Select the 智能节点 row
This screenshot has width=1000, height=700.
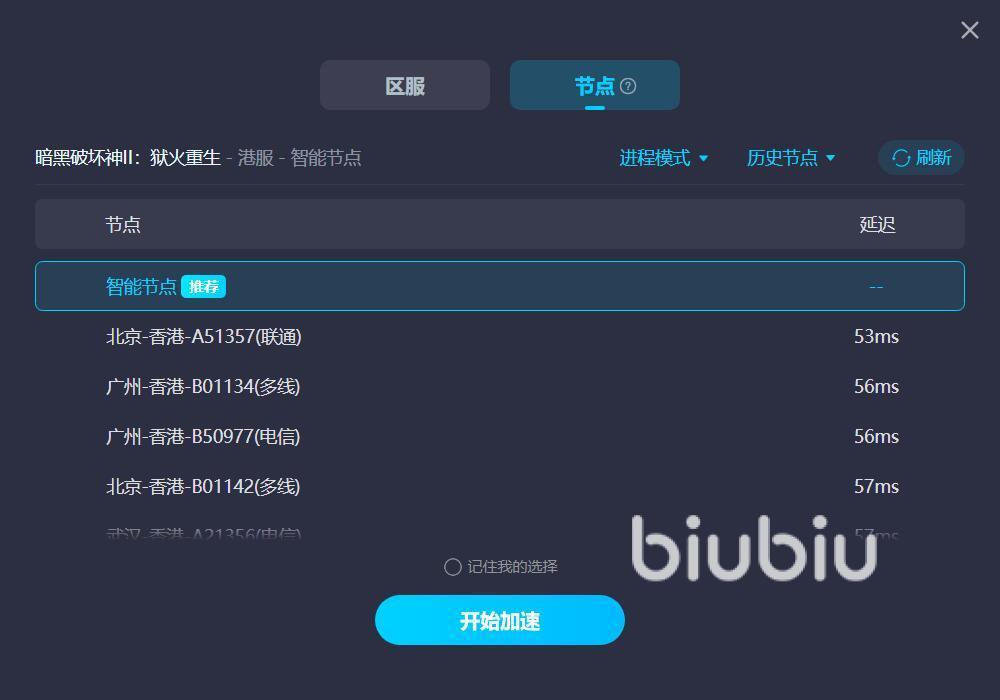(499, 286)
